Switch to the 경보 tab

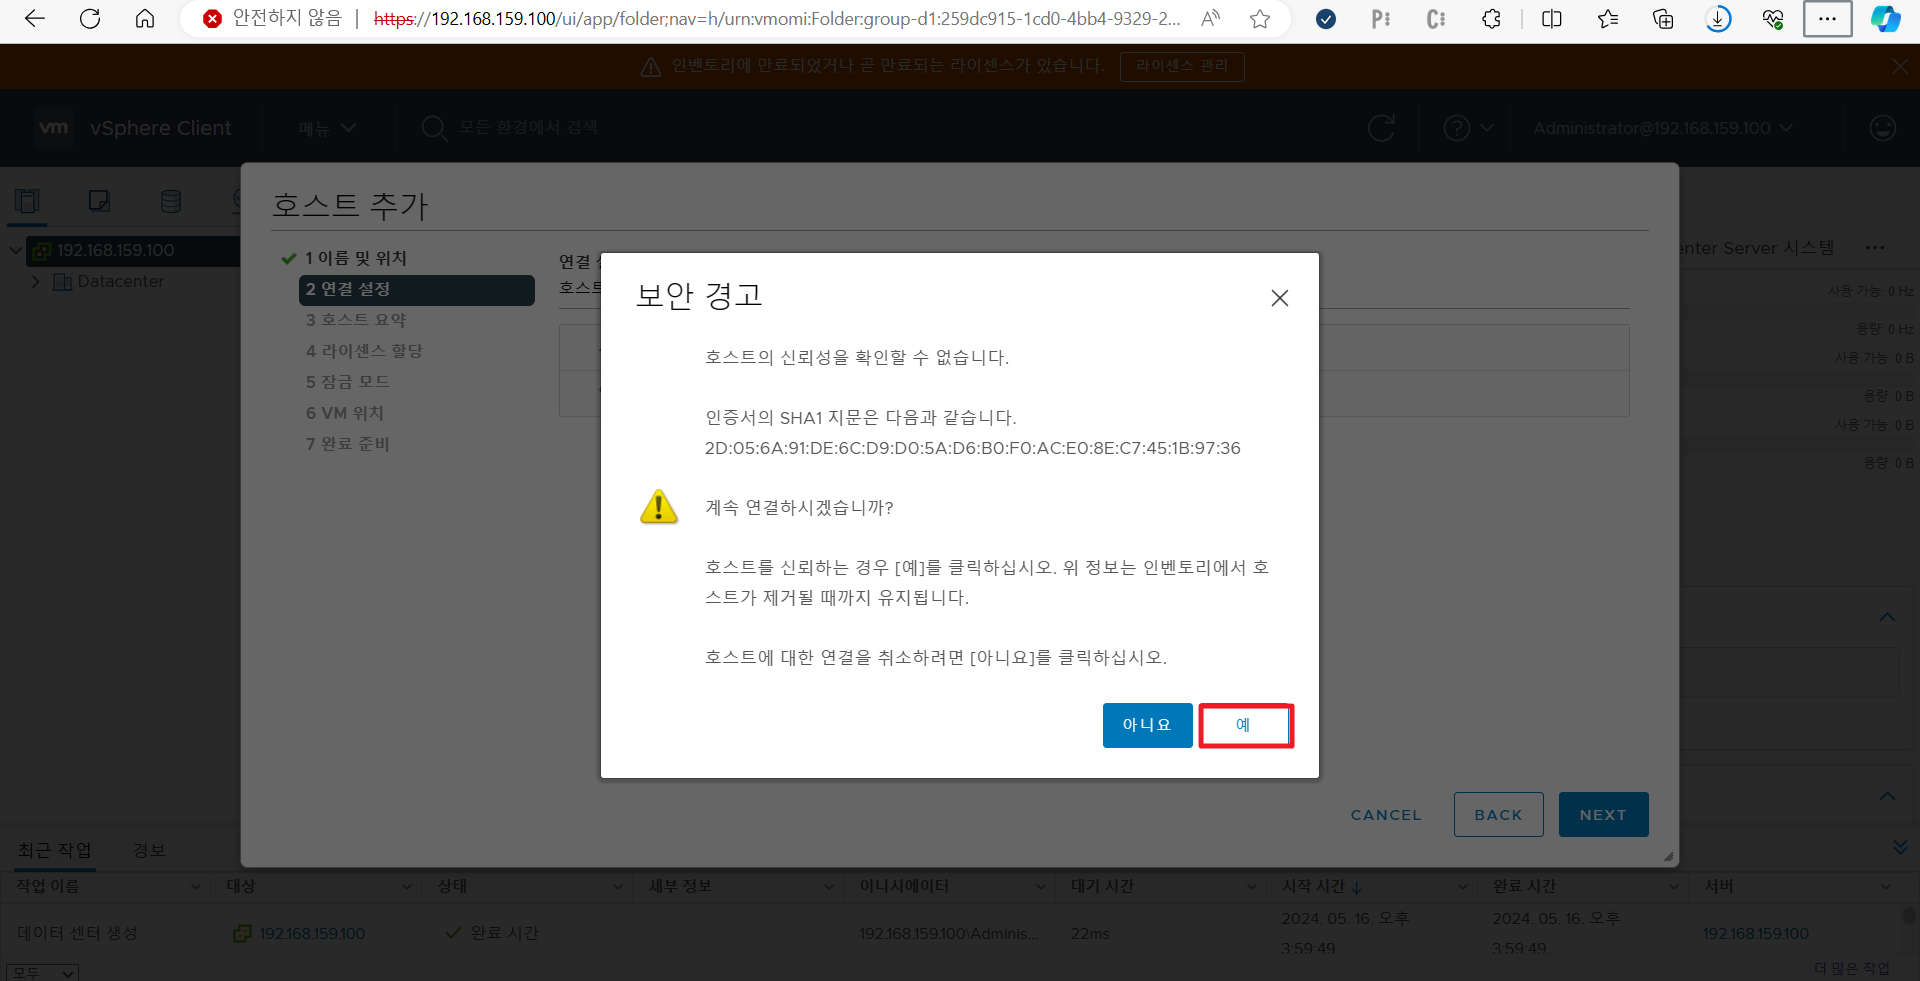148,850
